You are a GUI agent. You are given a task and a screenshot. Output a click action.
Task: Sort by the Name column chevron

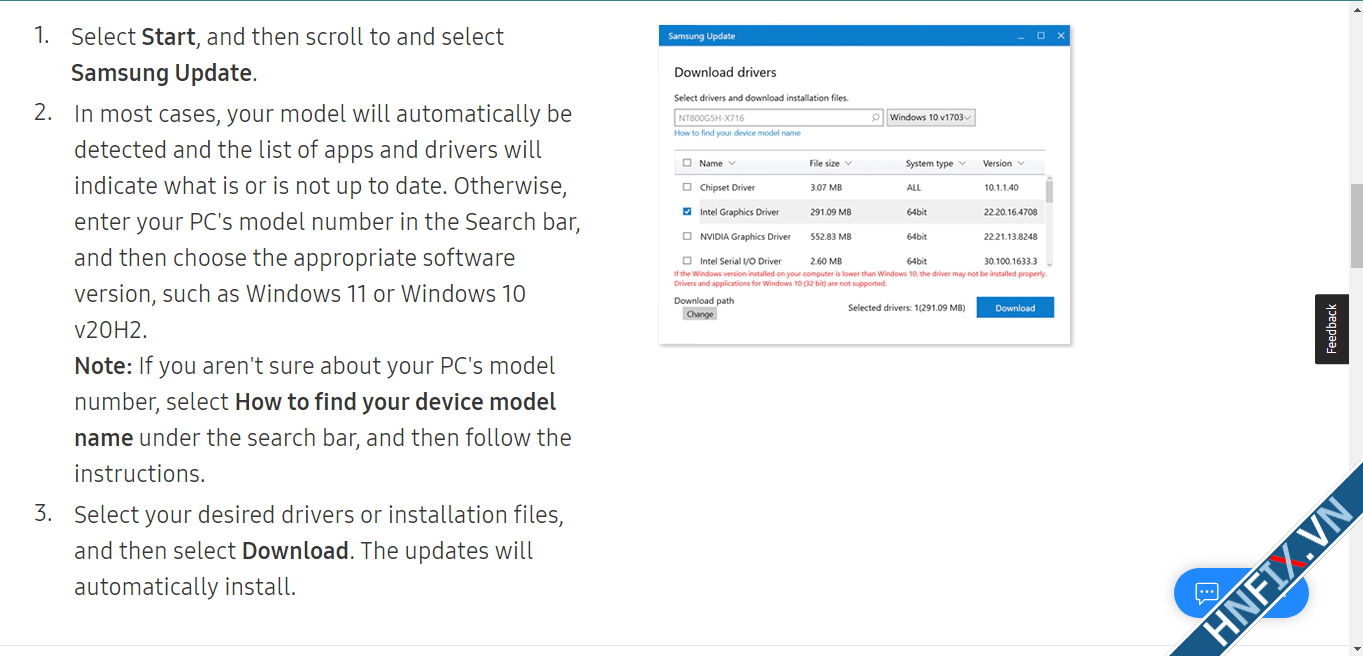click(x=732, y=163)
